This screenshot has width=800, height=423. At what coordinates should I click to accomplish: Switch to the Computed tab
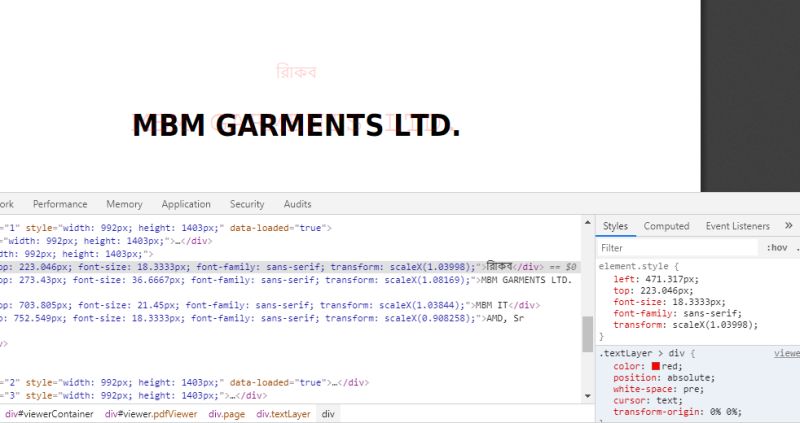666,226
